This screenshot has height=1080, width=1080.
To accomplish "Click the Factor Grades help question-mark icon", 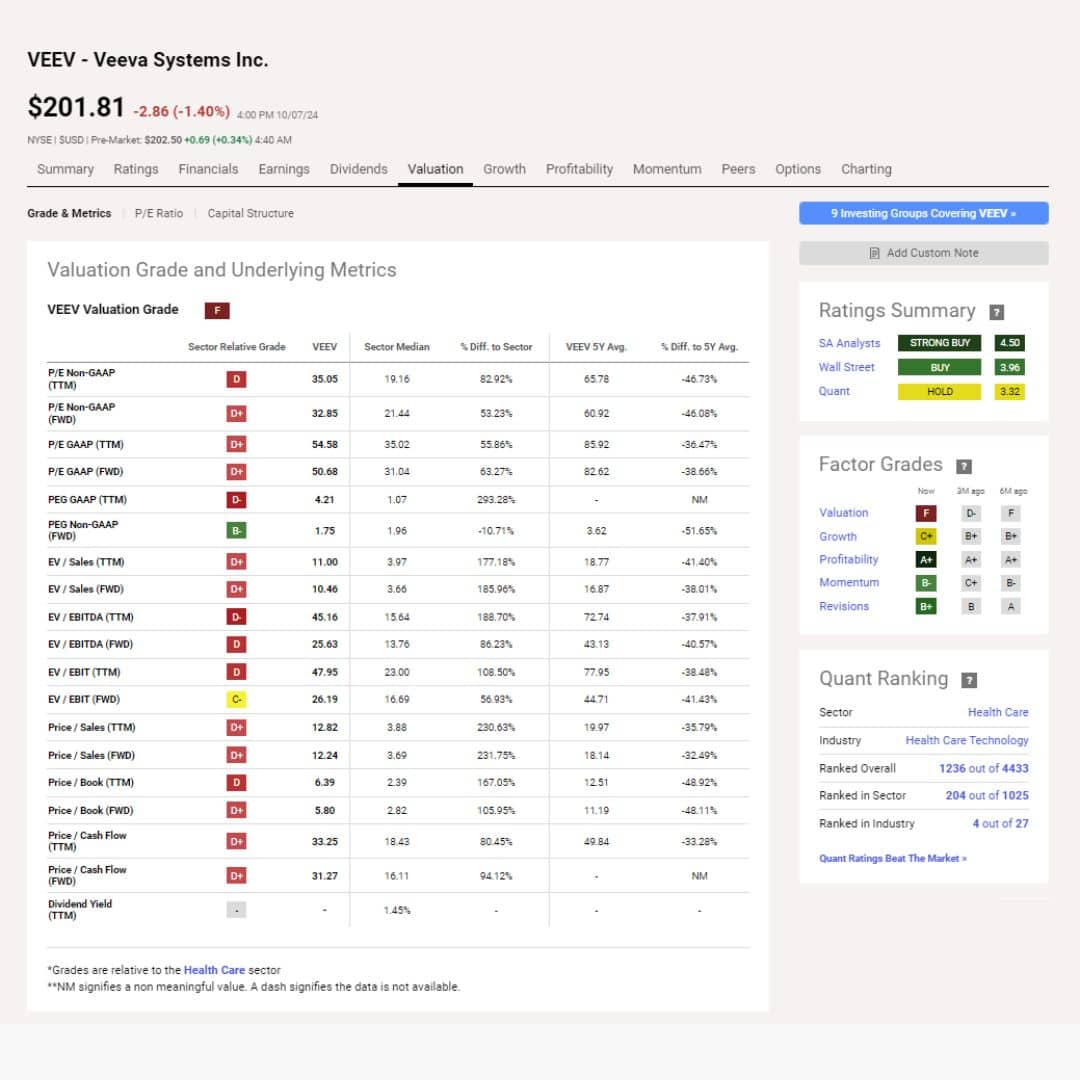I will click(x=964, y=466).
